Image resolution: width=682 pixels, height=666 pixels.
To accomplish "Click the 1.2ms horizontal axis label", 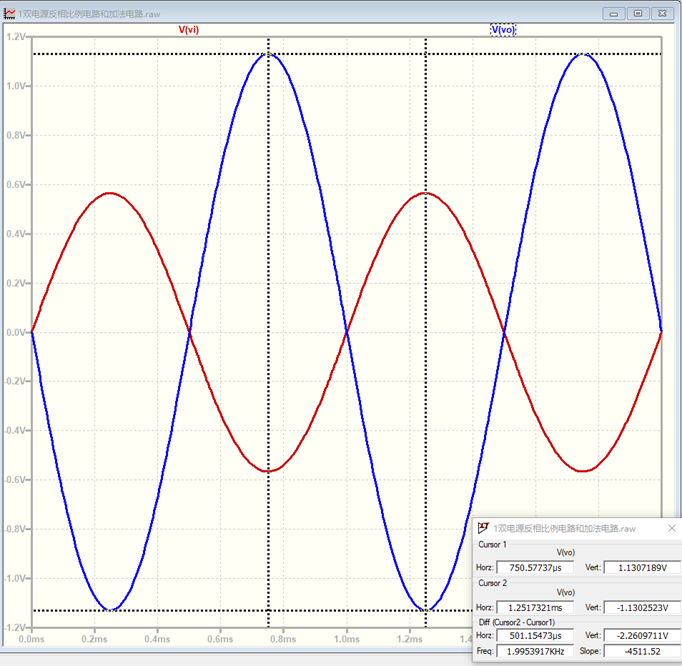I will click(409, 639).
